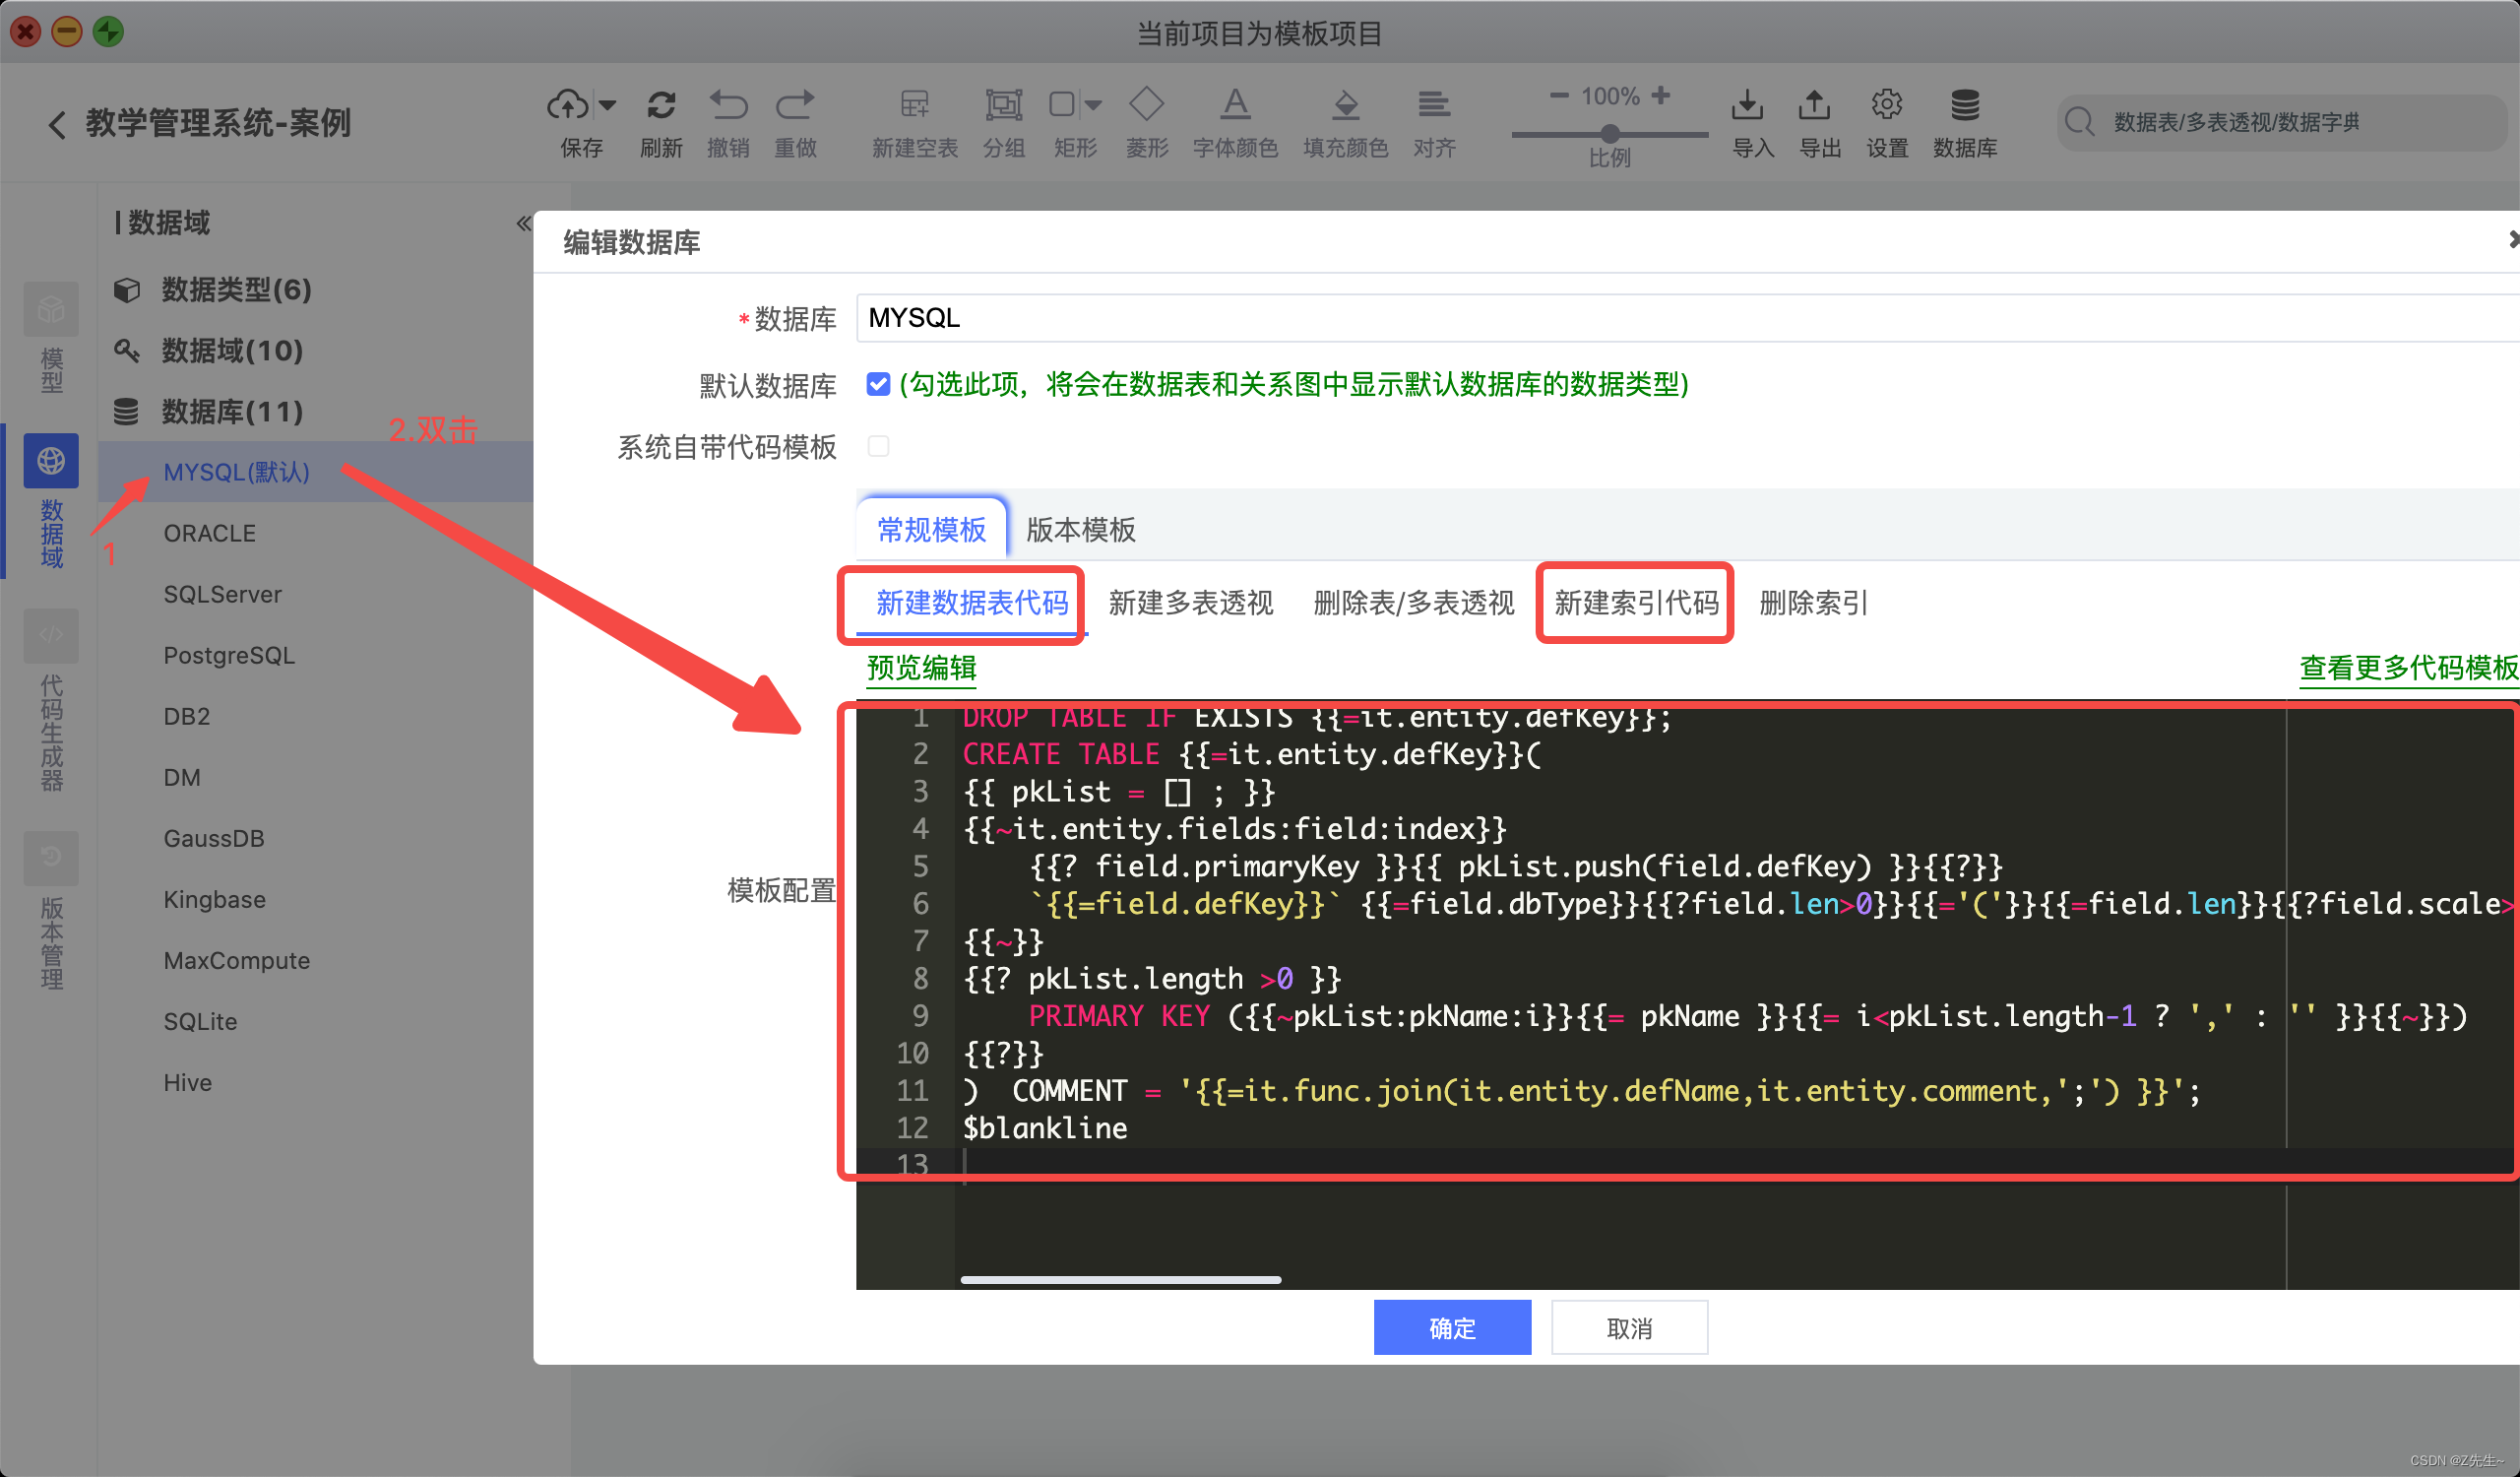The height and width of the screenshot is (1477, 2520).
Task: Open the Fill color tool
Action: 1345,104
